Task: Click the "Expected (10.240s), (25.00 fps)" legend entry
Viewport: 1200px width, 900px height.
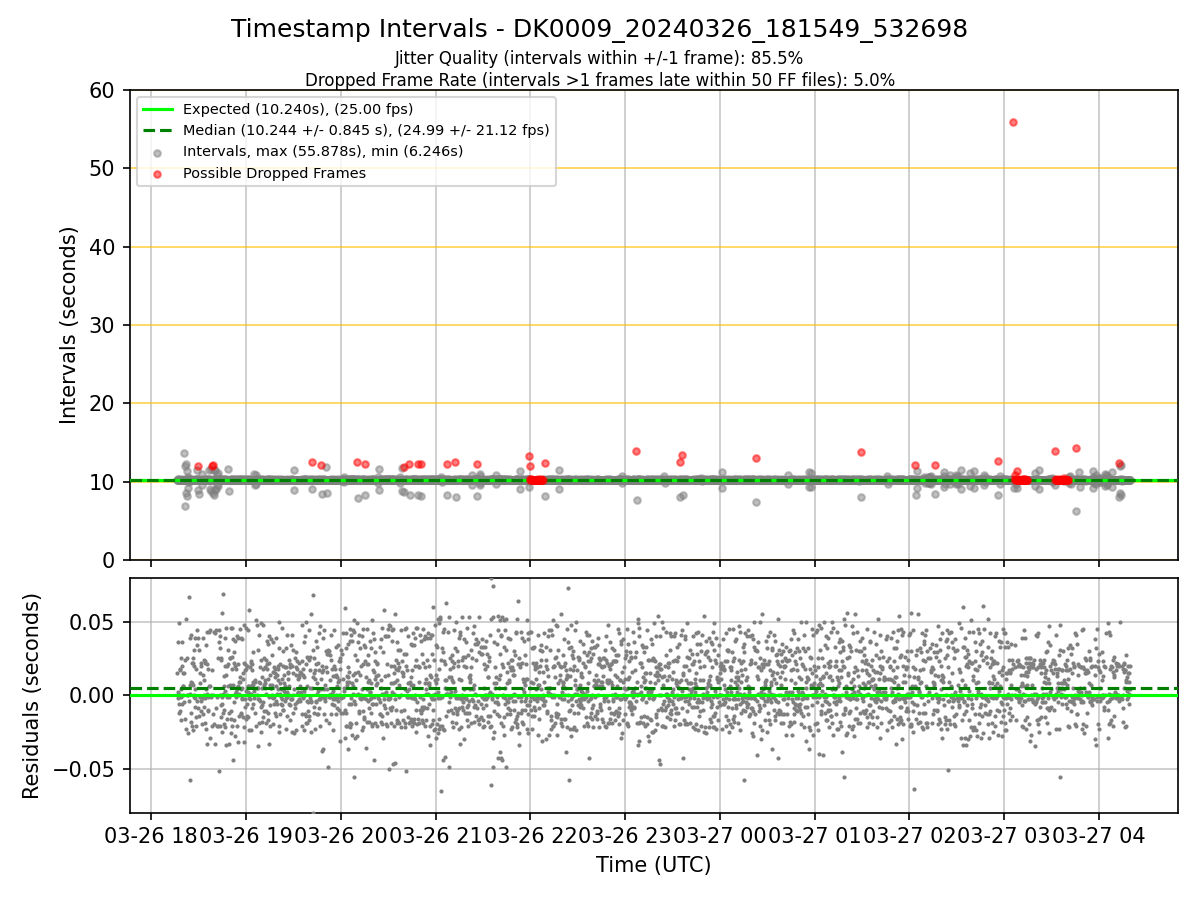Action: click(298, 109)
